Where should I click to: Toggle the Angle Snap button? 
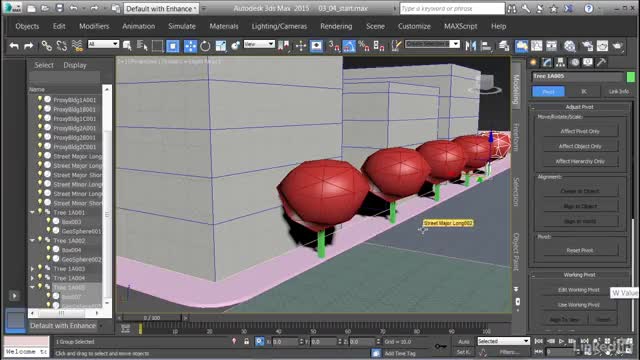pos(349,46)
